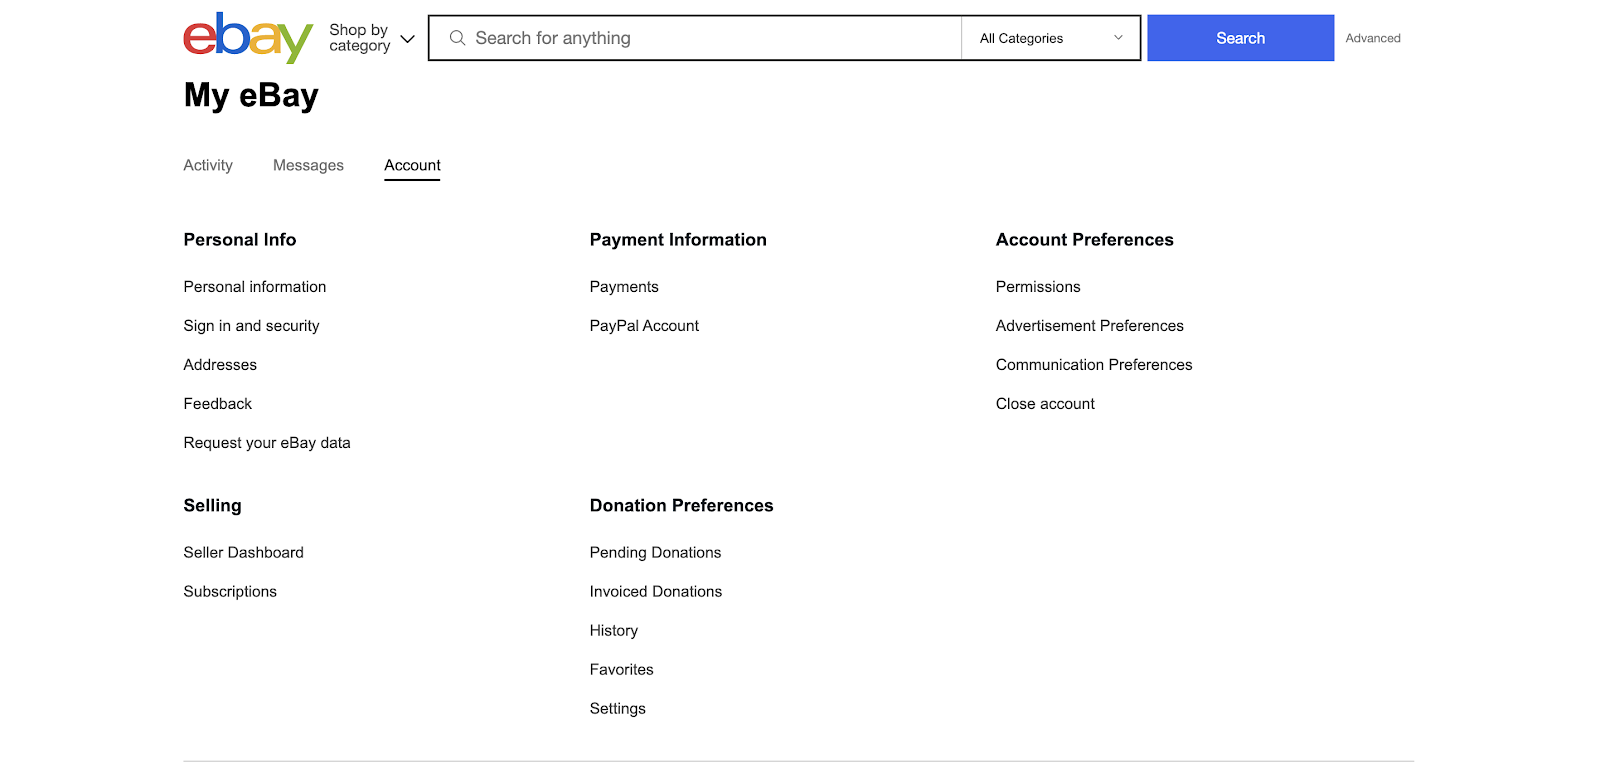Open the Close account page
This screenshot has height=769, width=1600.
point(1044,403)
